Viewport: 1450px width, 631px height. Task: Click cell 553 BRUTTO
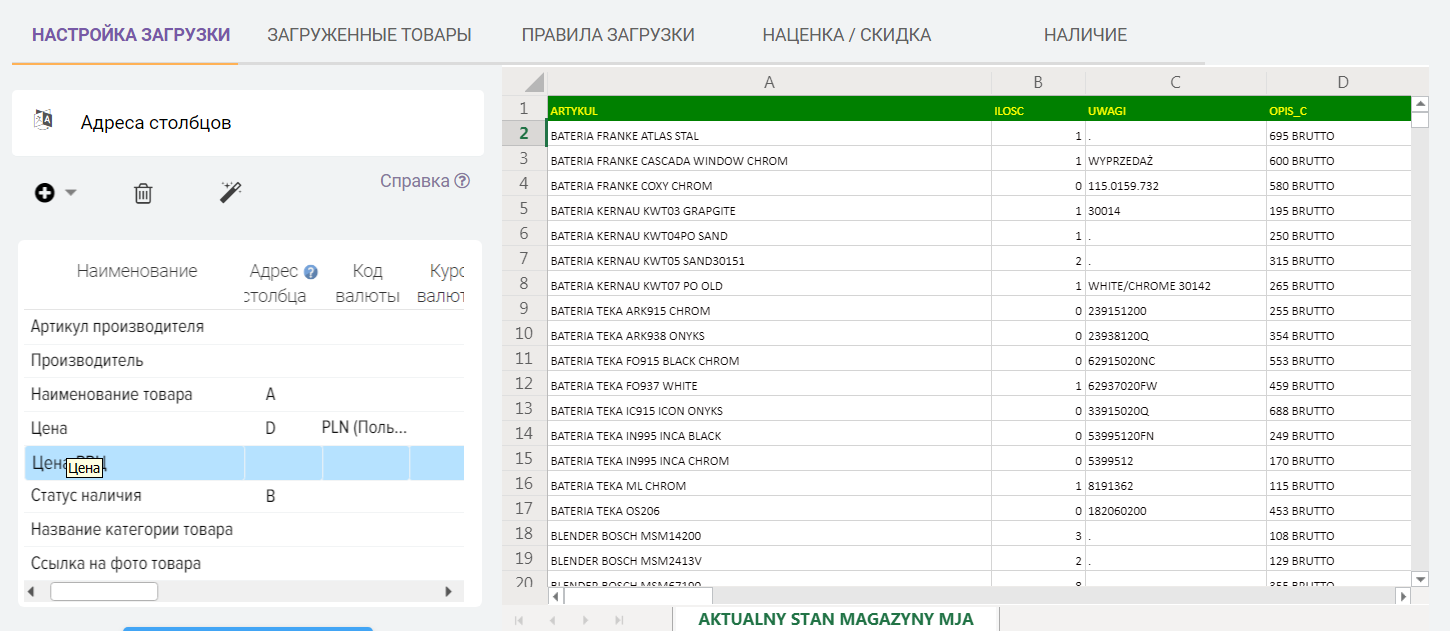tap(1339, 361)
